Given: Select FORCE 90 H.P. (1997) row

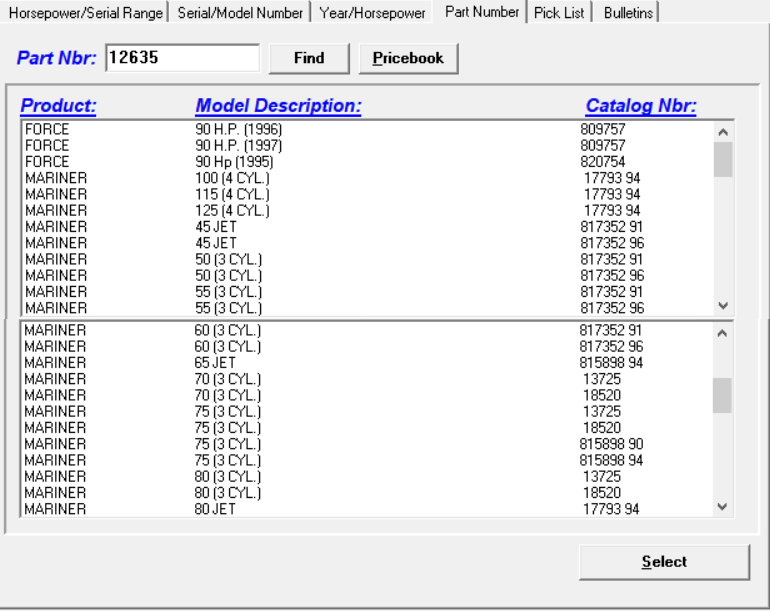Looking at the screenshot, I should pos(367,145).
